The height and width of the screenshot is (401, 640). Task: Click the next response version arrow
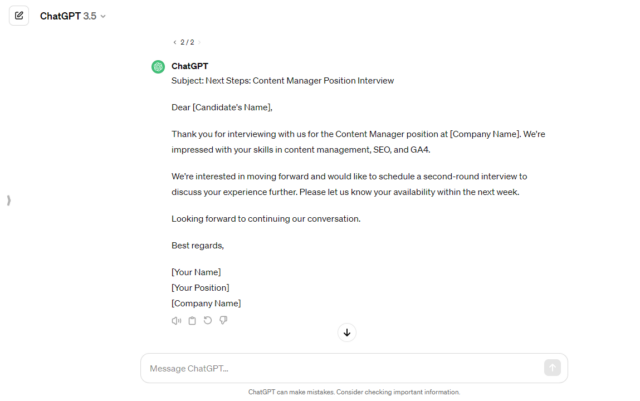point(199,42)
